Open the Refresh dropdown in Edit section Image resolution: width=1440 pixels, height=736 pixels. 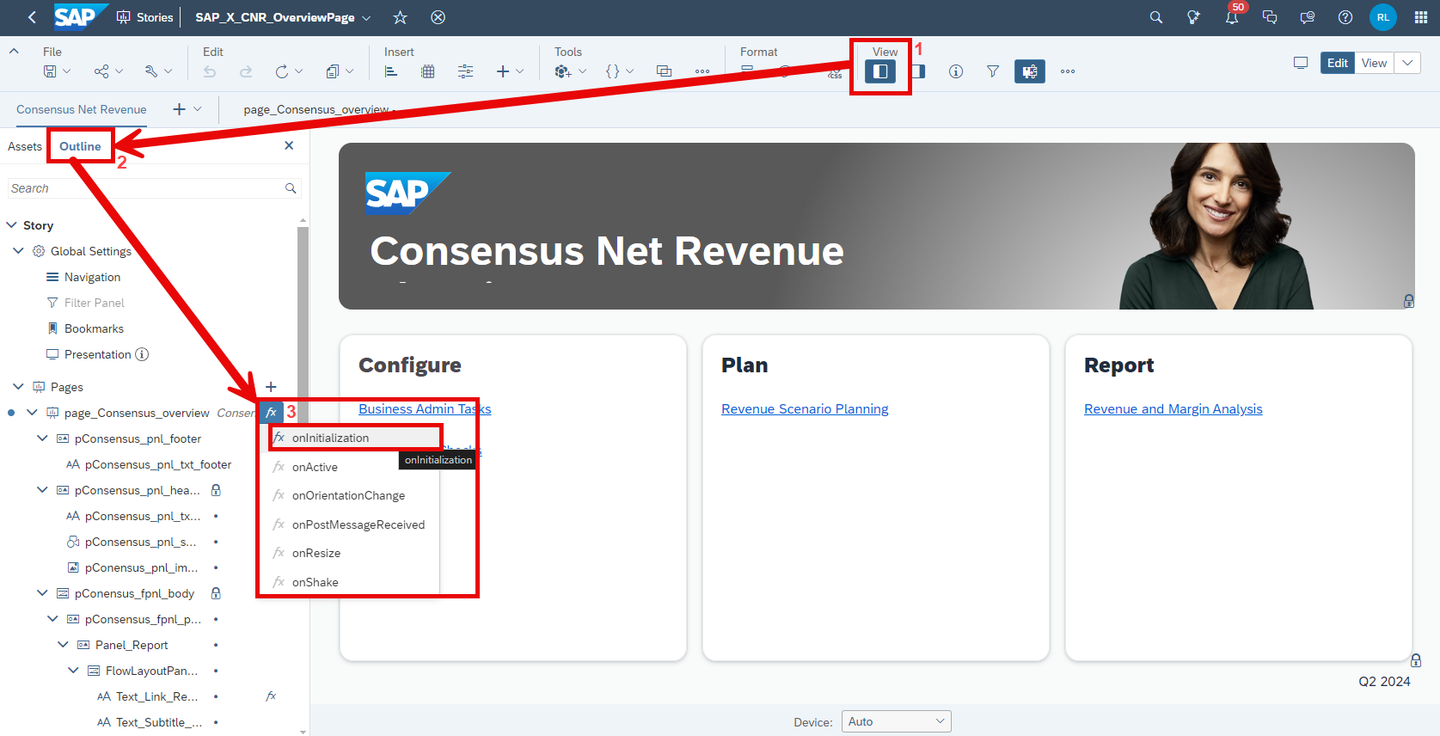click(x=289, y=71)
